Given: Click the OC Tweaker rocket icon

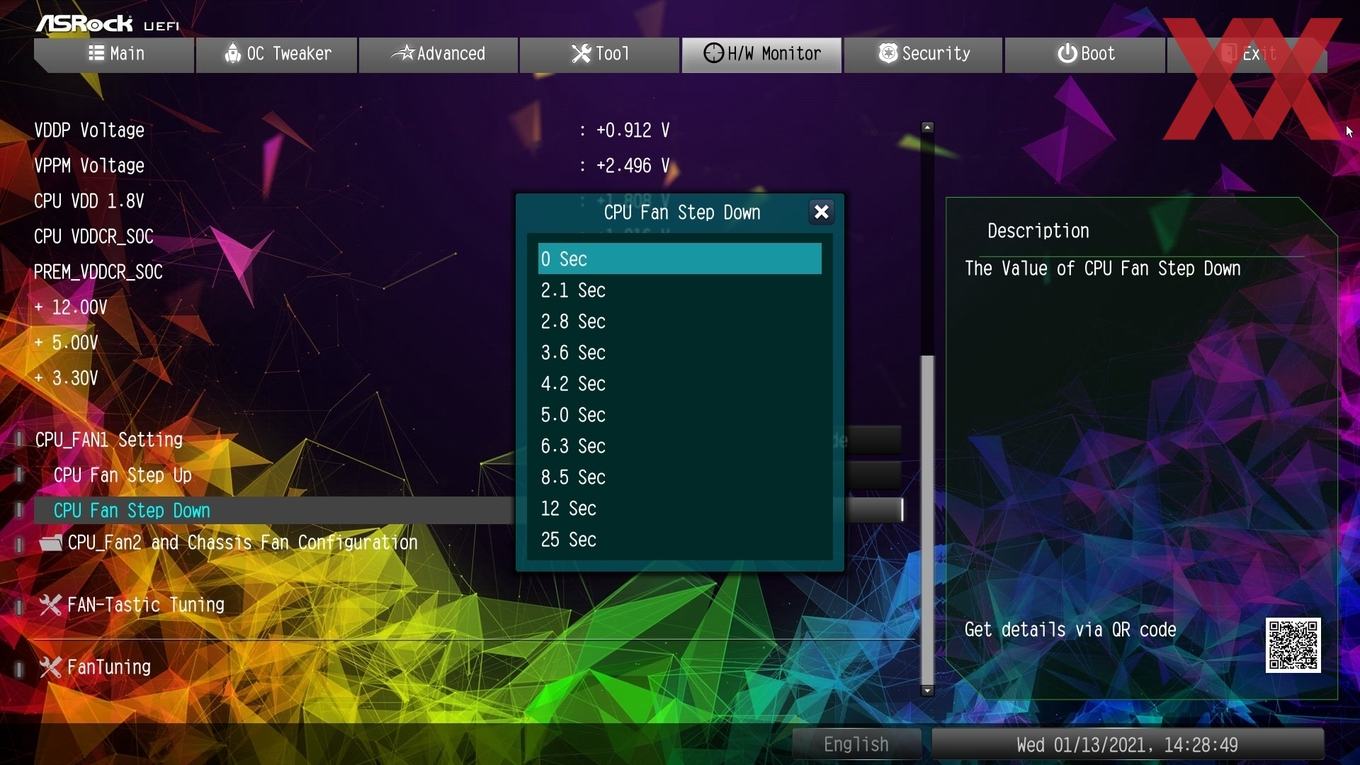Looking at the screenshot, I should coord(232,53).
